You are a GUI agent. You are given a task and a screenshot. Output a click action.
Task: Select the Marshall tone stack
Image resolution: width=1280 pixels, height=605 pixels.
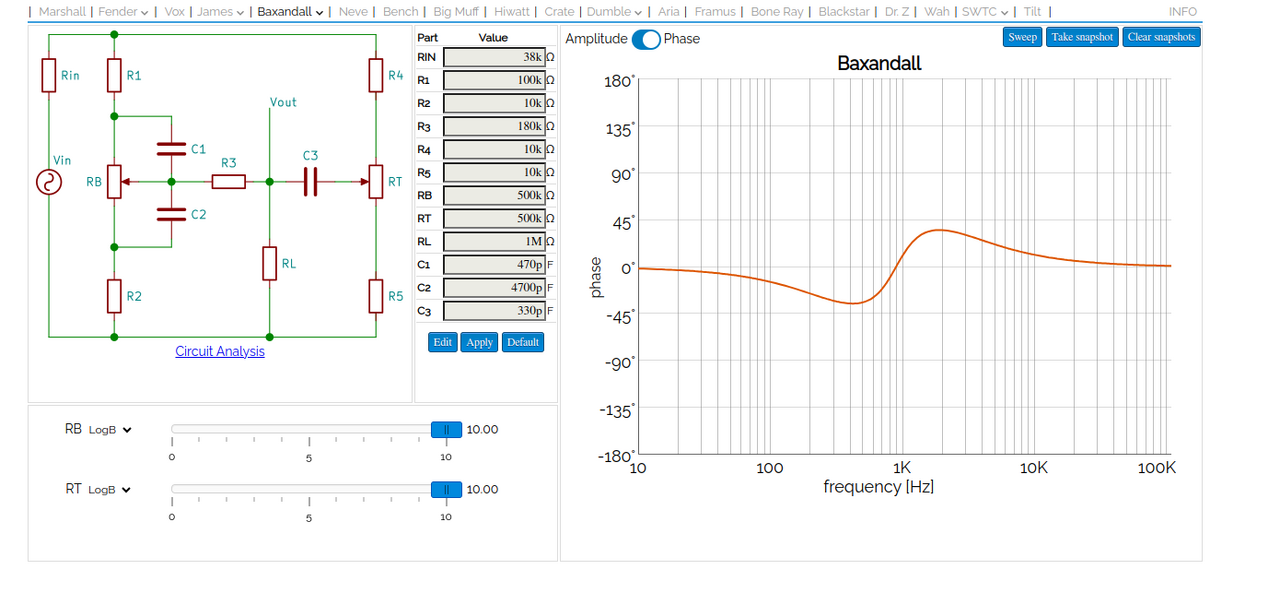(62, 12)
